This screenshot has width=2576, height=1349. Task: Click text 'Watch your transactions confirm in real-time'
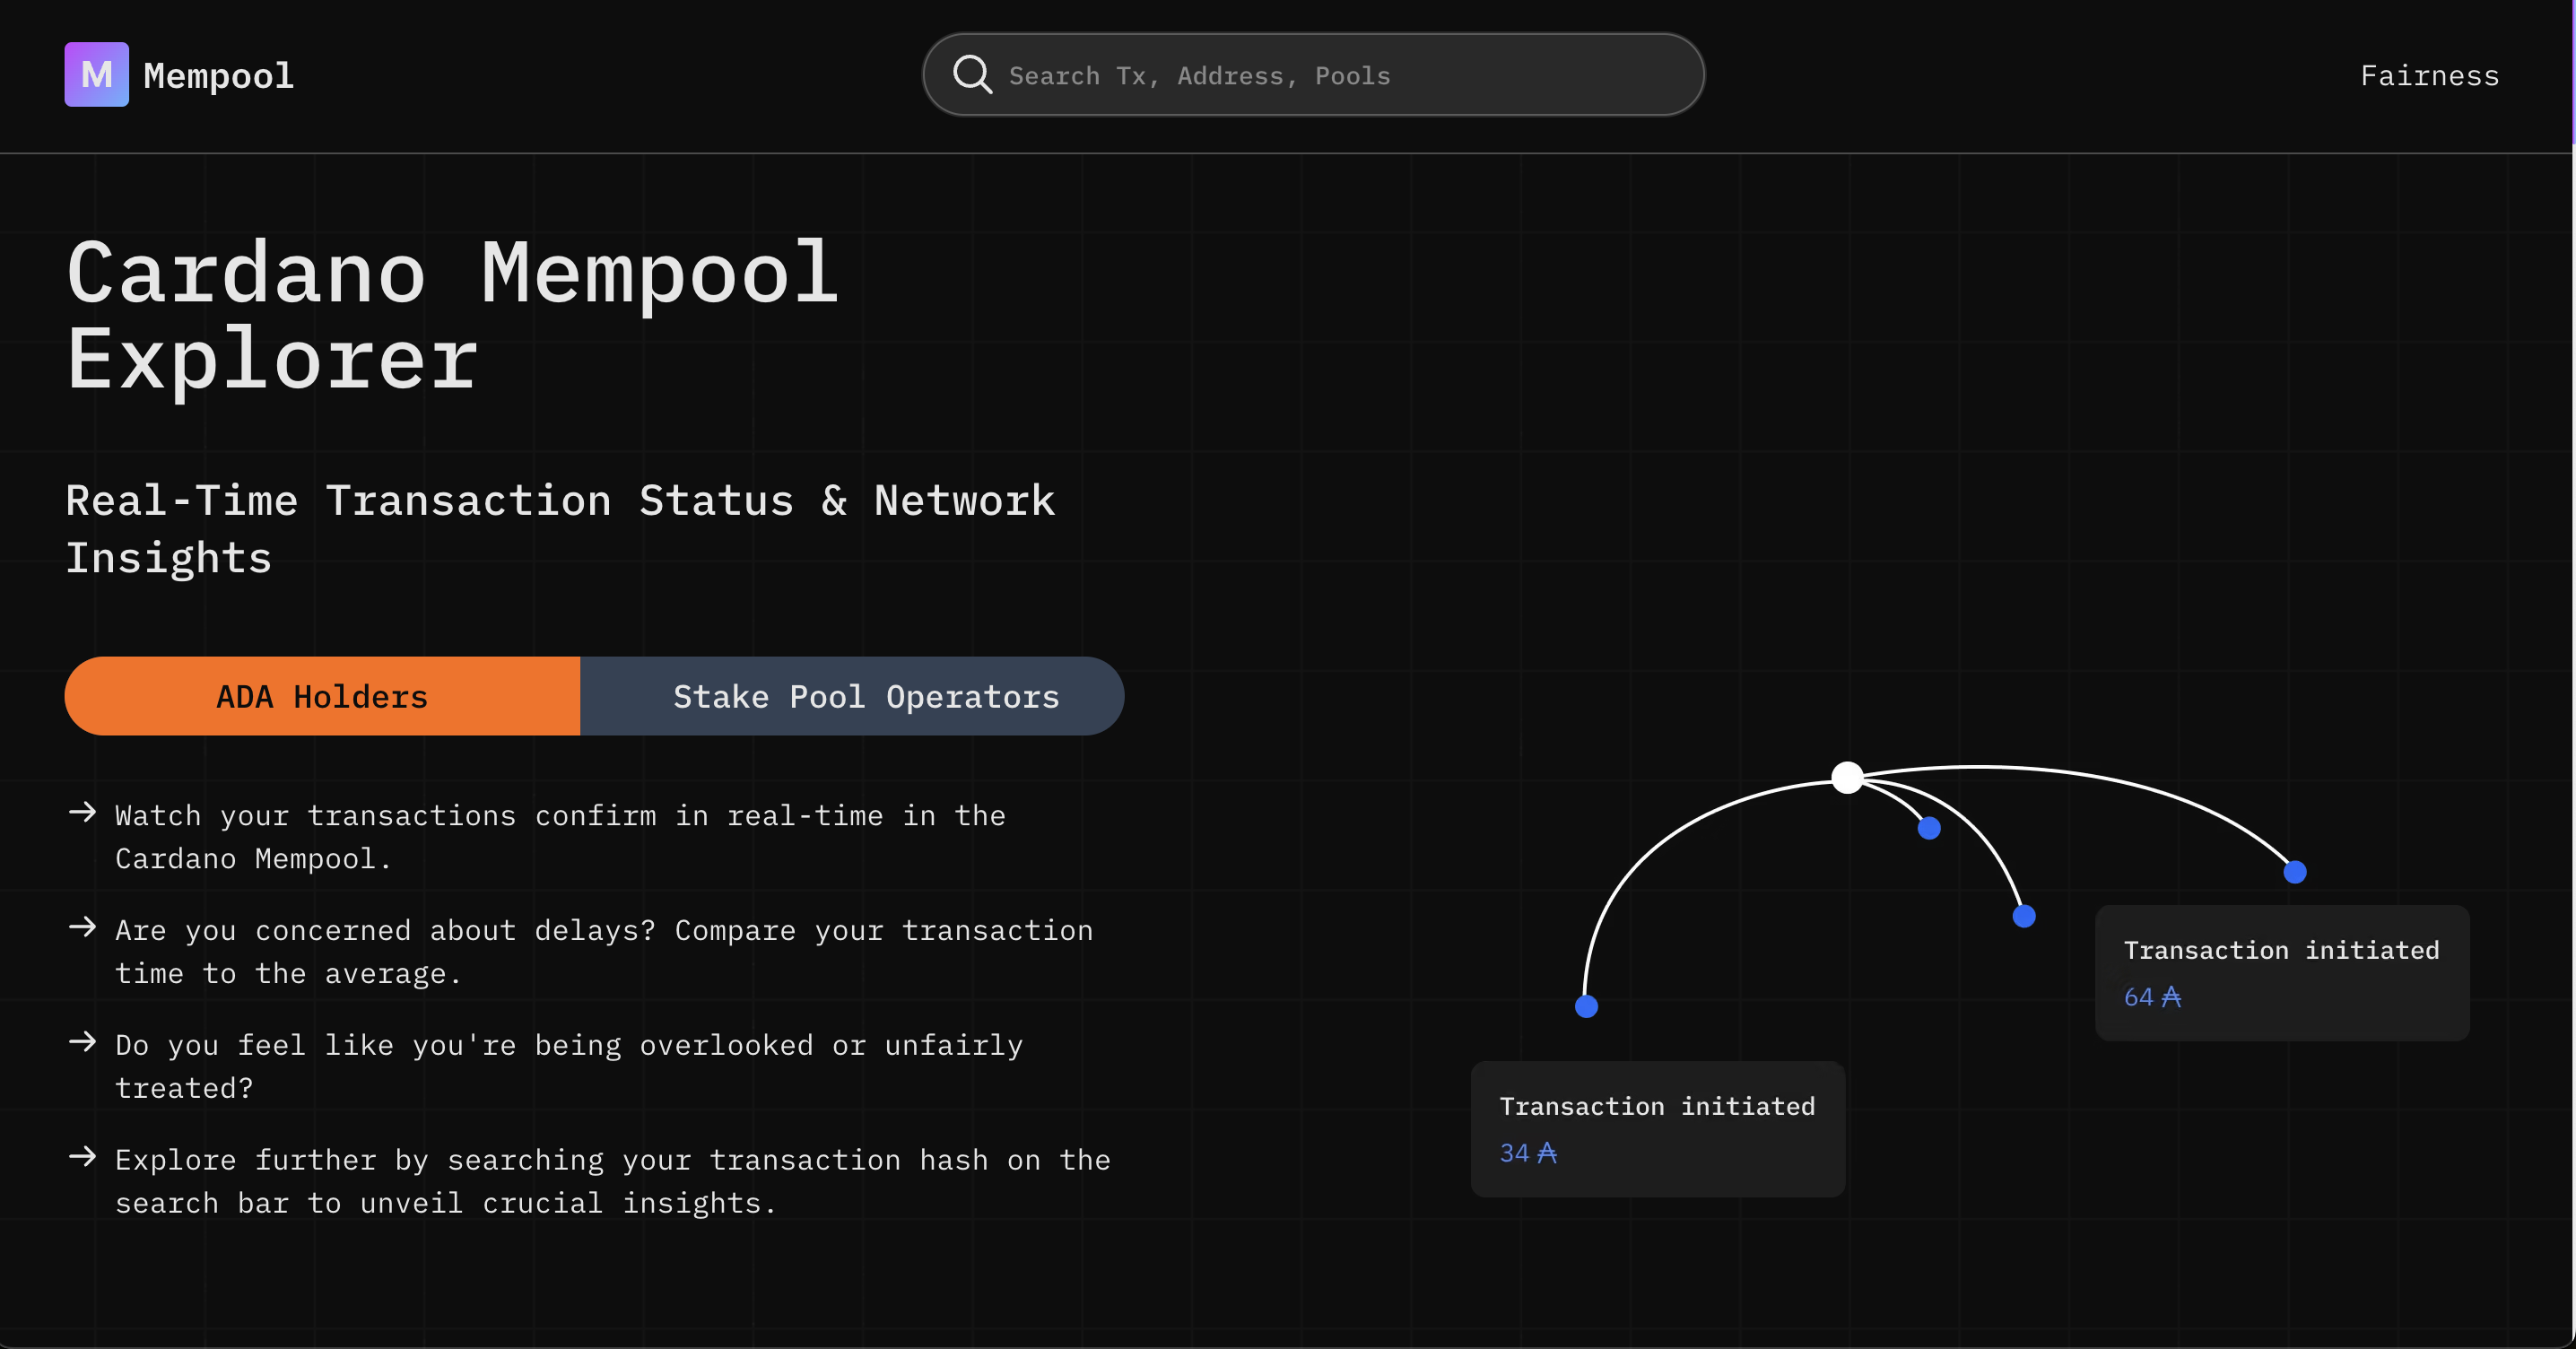pos(498,816)
